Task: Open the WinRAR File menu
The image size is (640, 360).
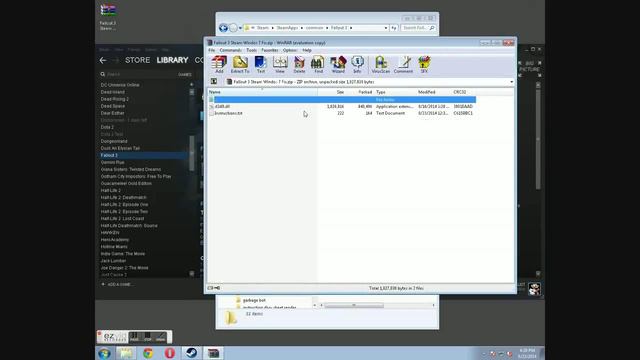Action: pyautogui.click(x=211, y=50)
